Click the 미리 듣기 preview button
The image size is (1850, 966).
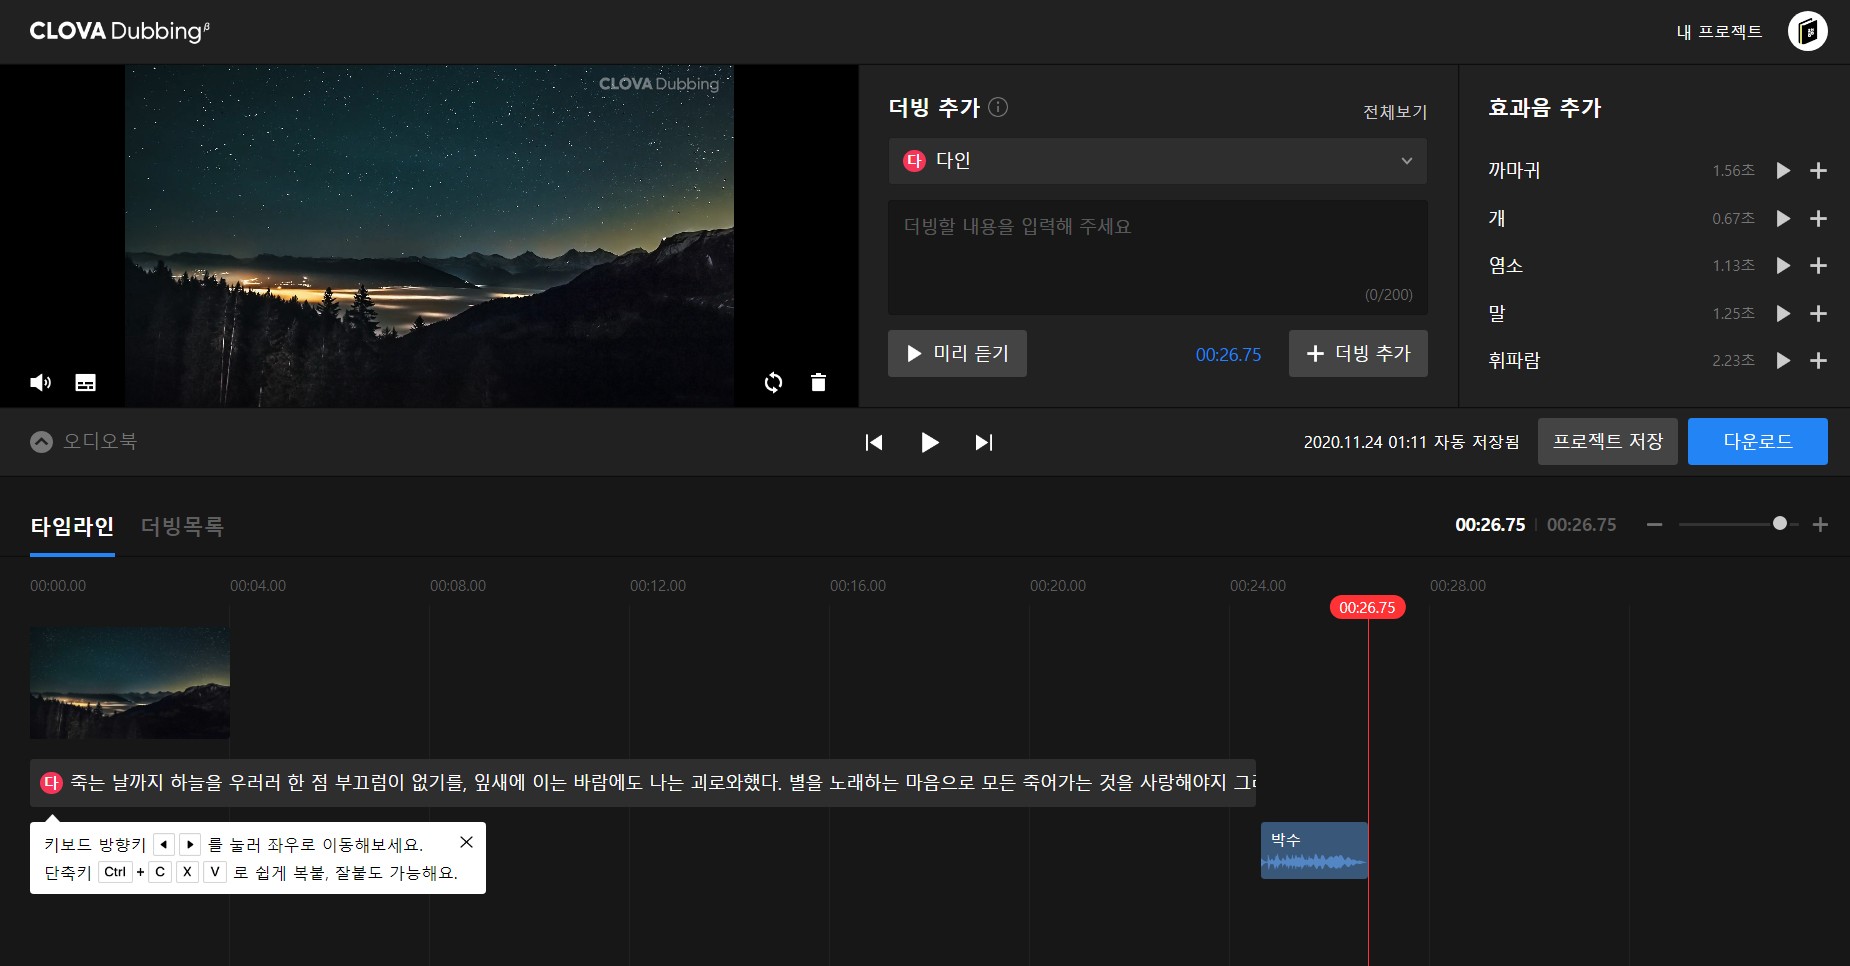pos(957,354)
